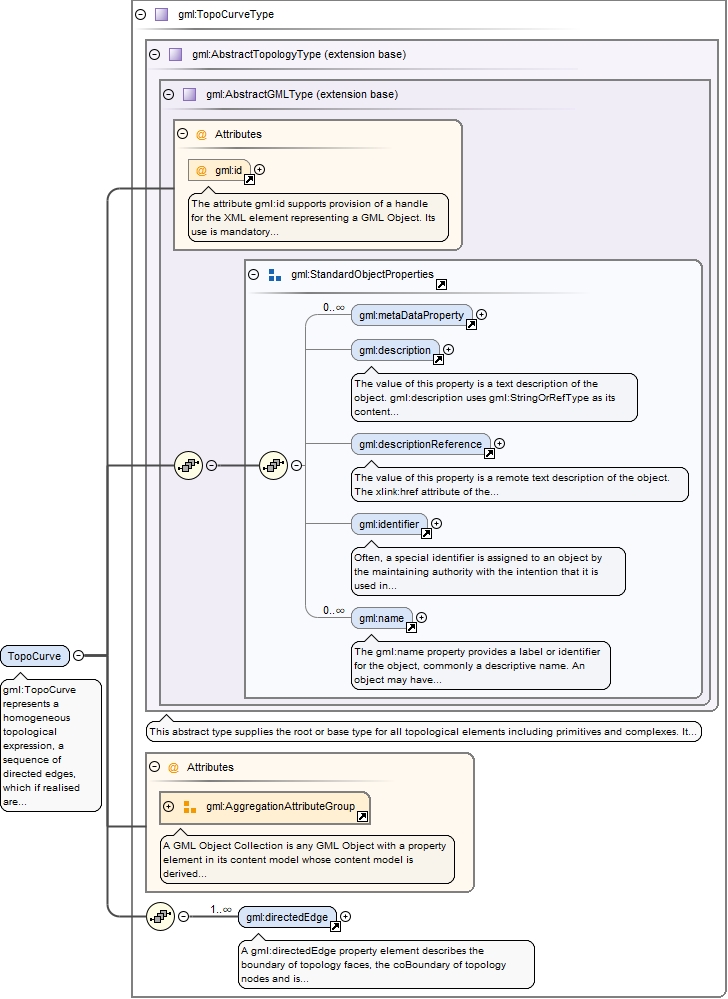Image resolution: width=728 pixels, height=999 pixels.
Task: Click the gml:id annotation note
Action: click(318, 217)
